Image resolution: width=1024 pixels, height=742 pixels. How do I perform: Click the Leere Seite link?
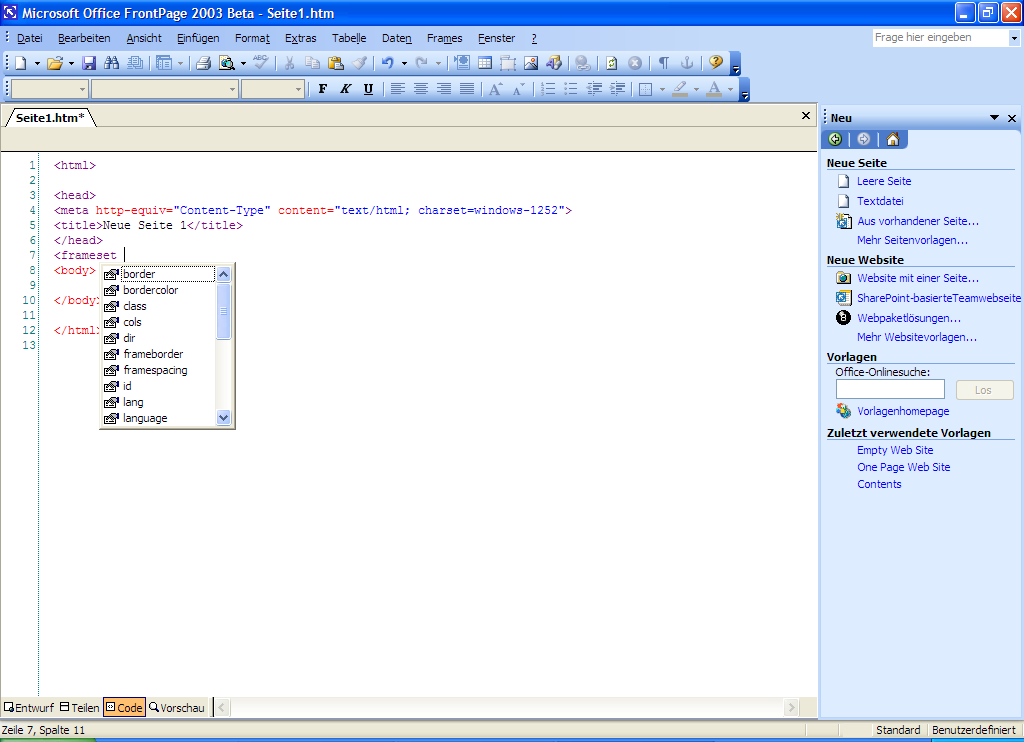click(x=884, y=181)
